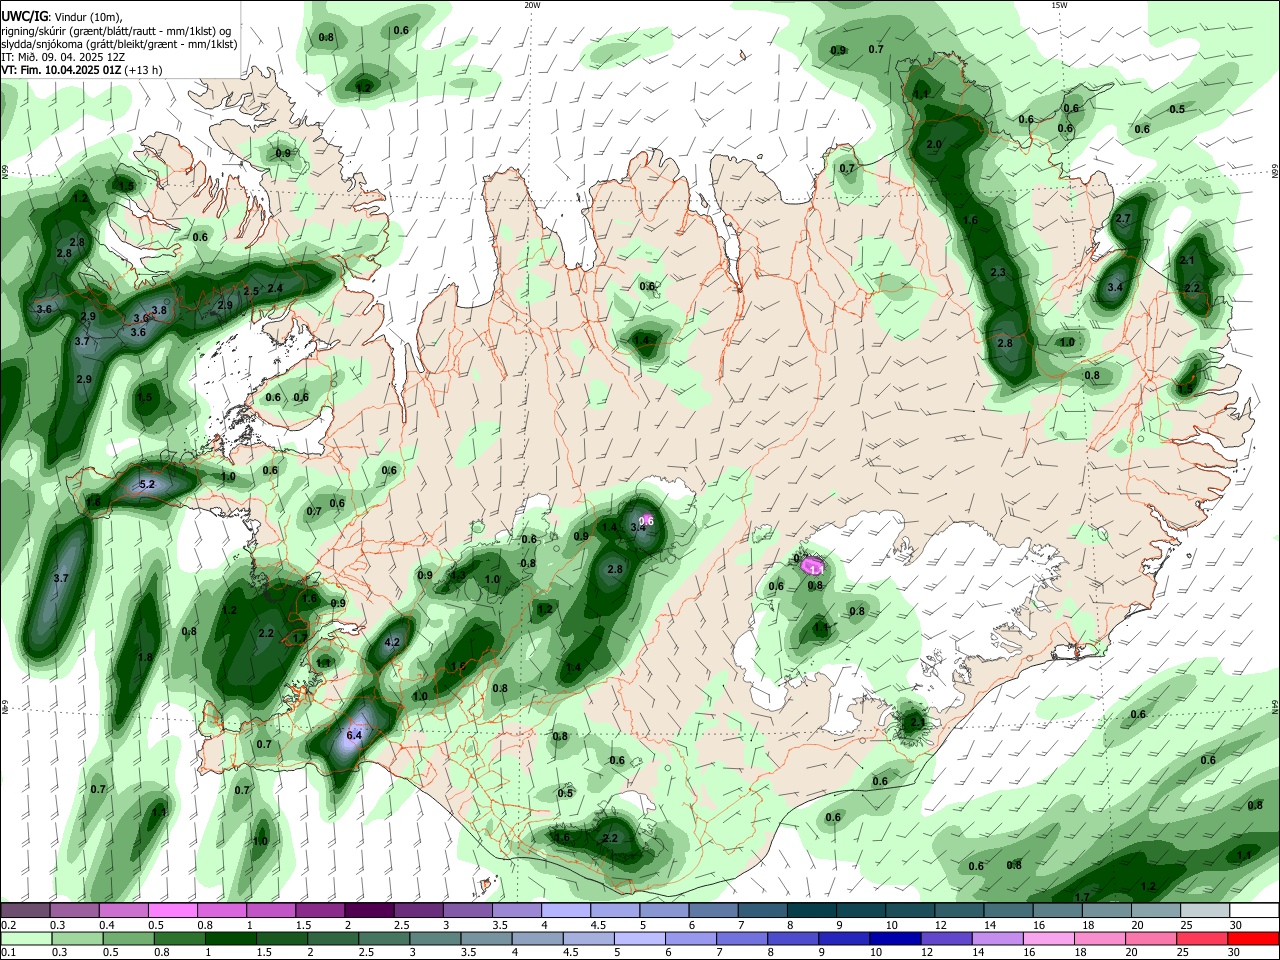Select the 2.0 precipitation label in the northeast
The height and width of the screenshot is (960, 1280).
click(935, 145)
